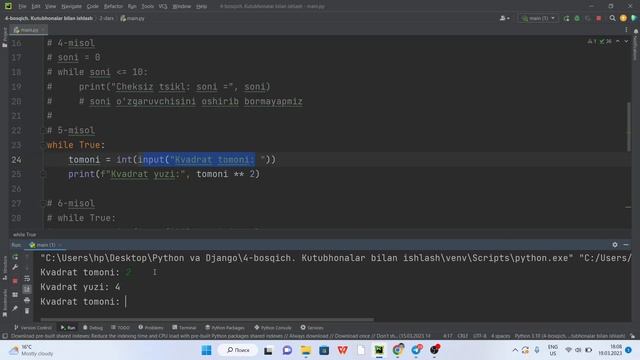Hide the Run tool window with minimize icon
This screenshot has width=640, height=360.
click(x=626, y=245)
